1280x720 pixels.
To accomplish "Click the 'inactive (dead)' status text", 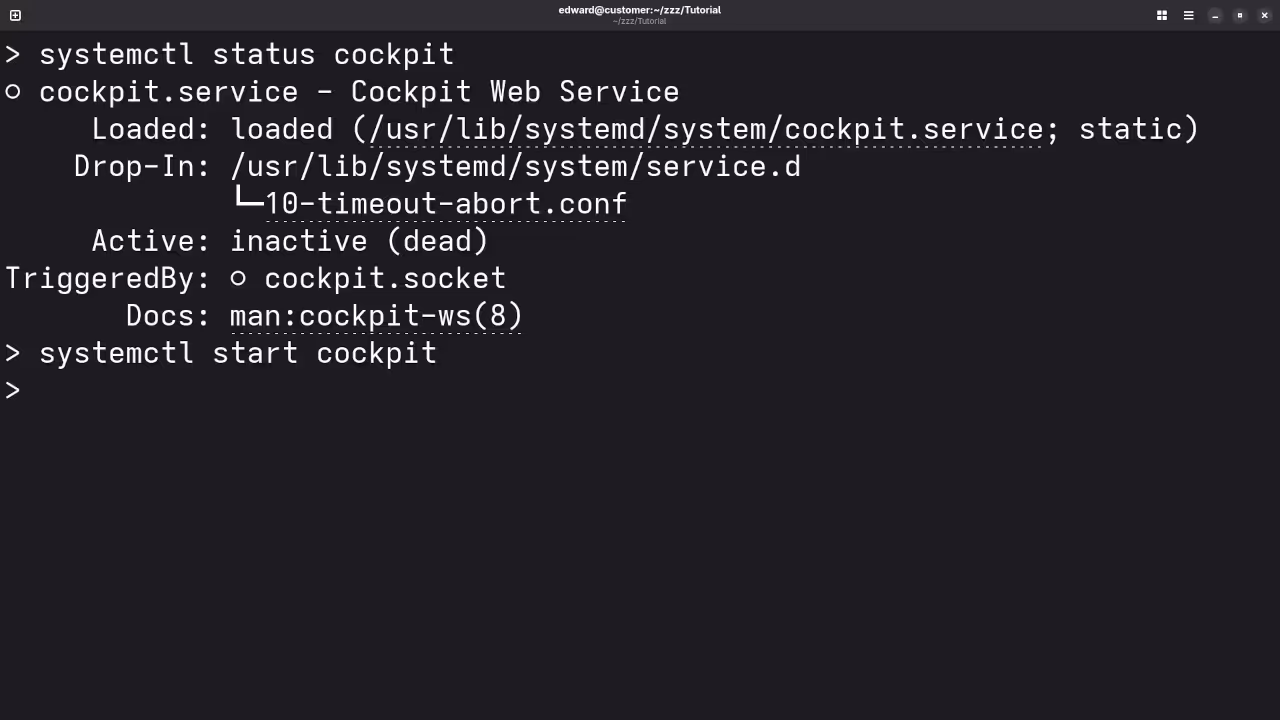I will coord(359,241).
